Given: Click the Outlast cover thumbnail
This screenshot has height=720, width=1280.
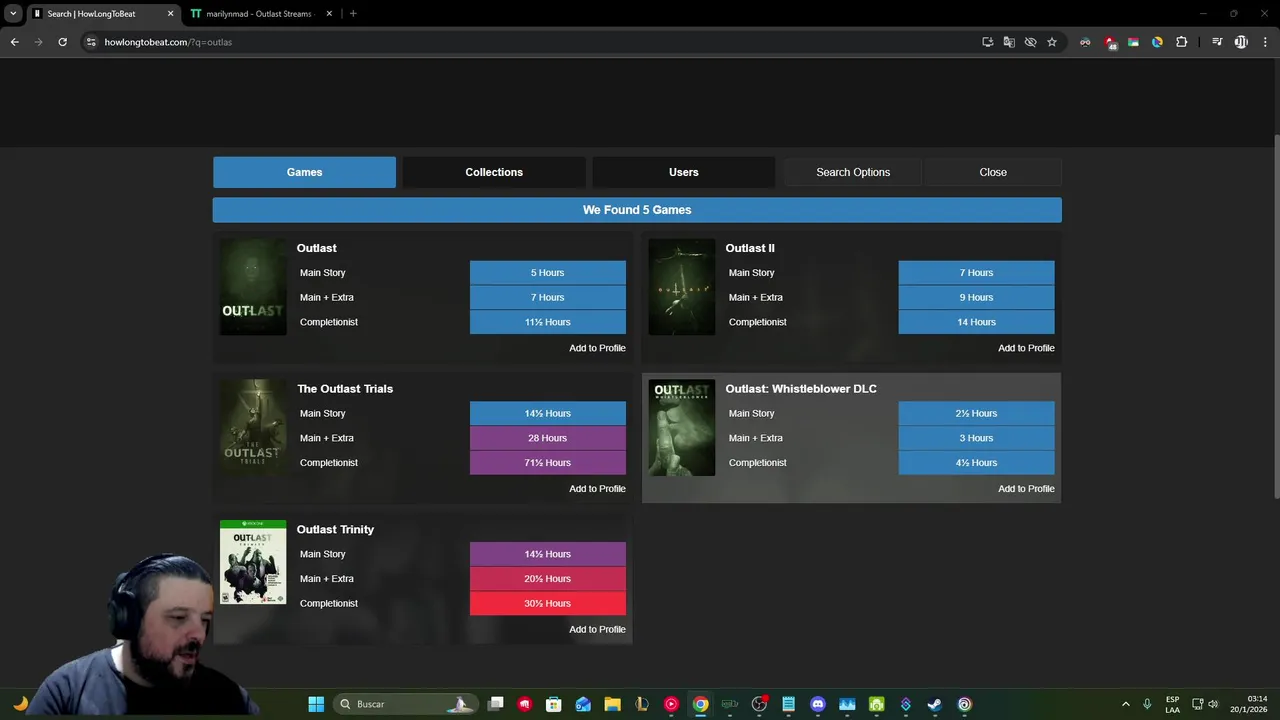Looking at the screenshot, I should point(253,287).
